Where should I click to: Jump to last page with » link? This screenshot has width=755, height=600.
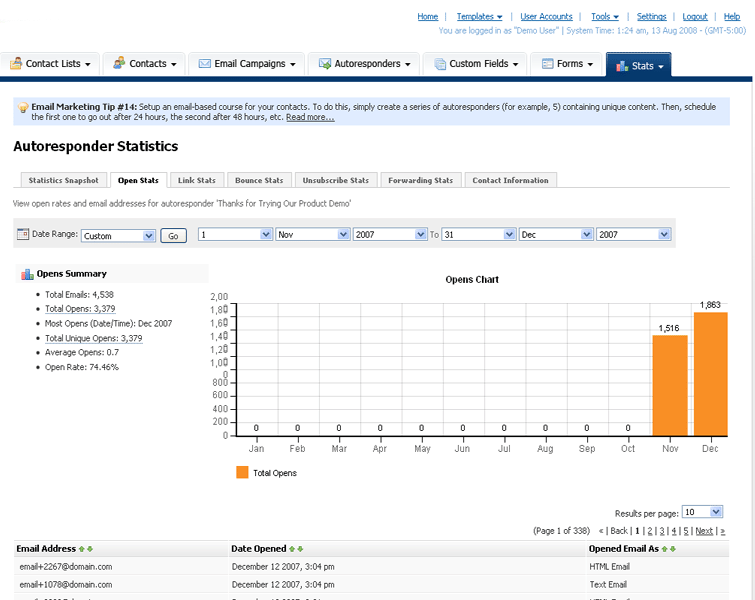pyautogui.click(x=722, y=531)
